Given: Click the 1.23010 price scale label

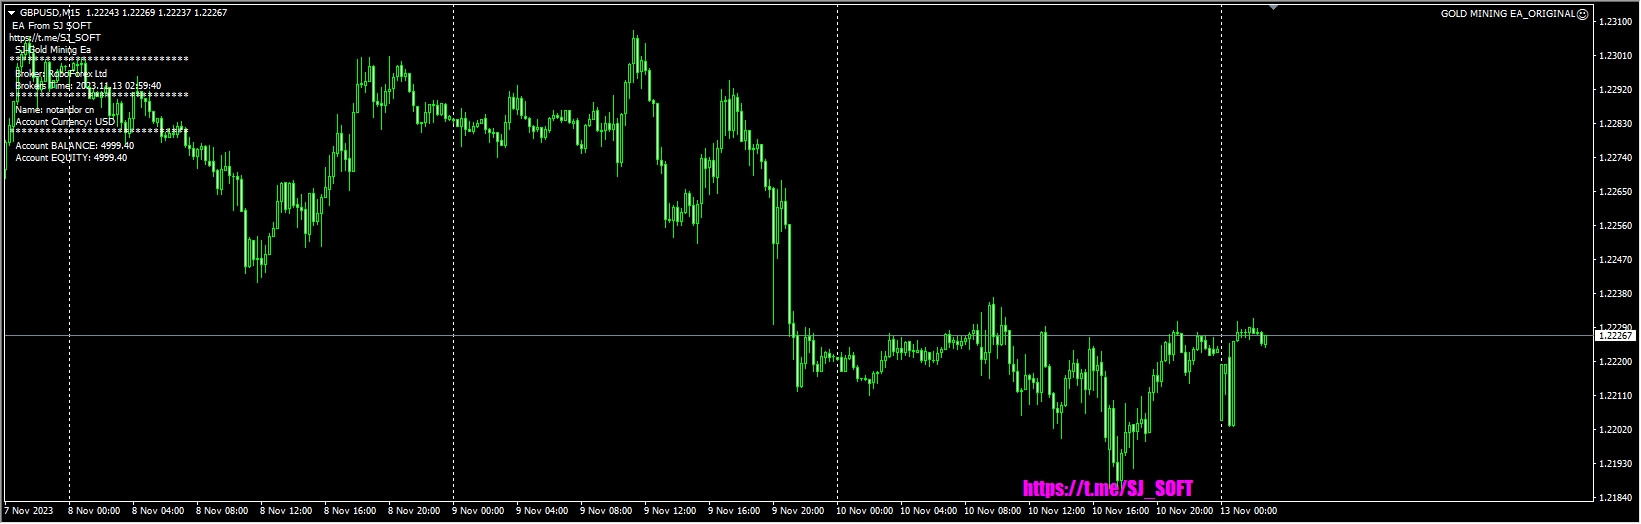Looking at the screenshot, I should (x=1616, y=56).
